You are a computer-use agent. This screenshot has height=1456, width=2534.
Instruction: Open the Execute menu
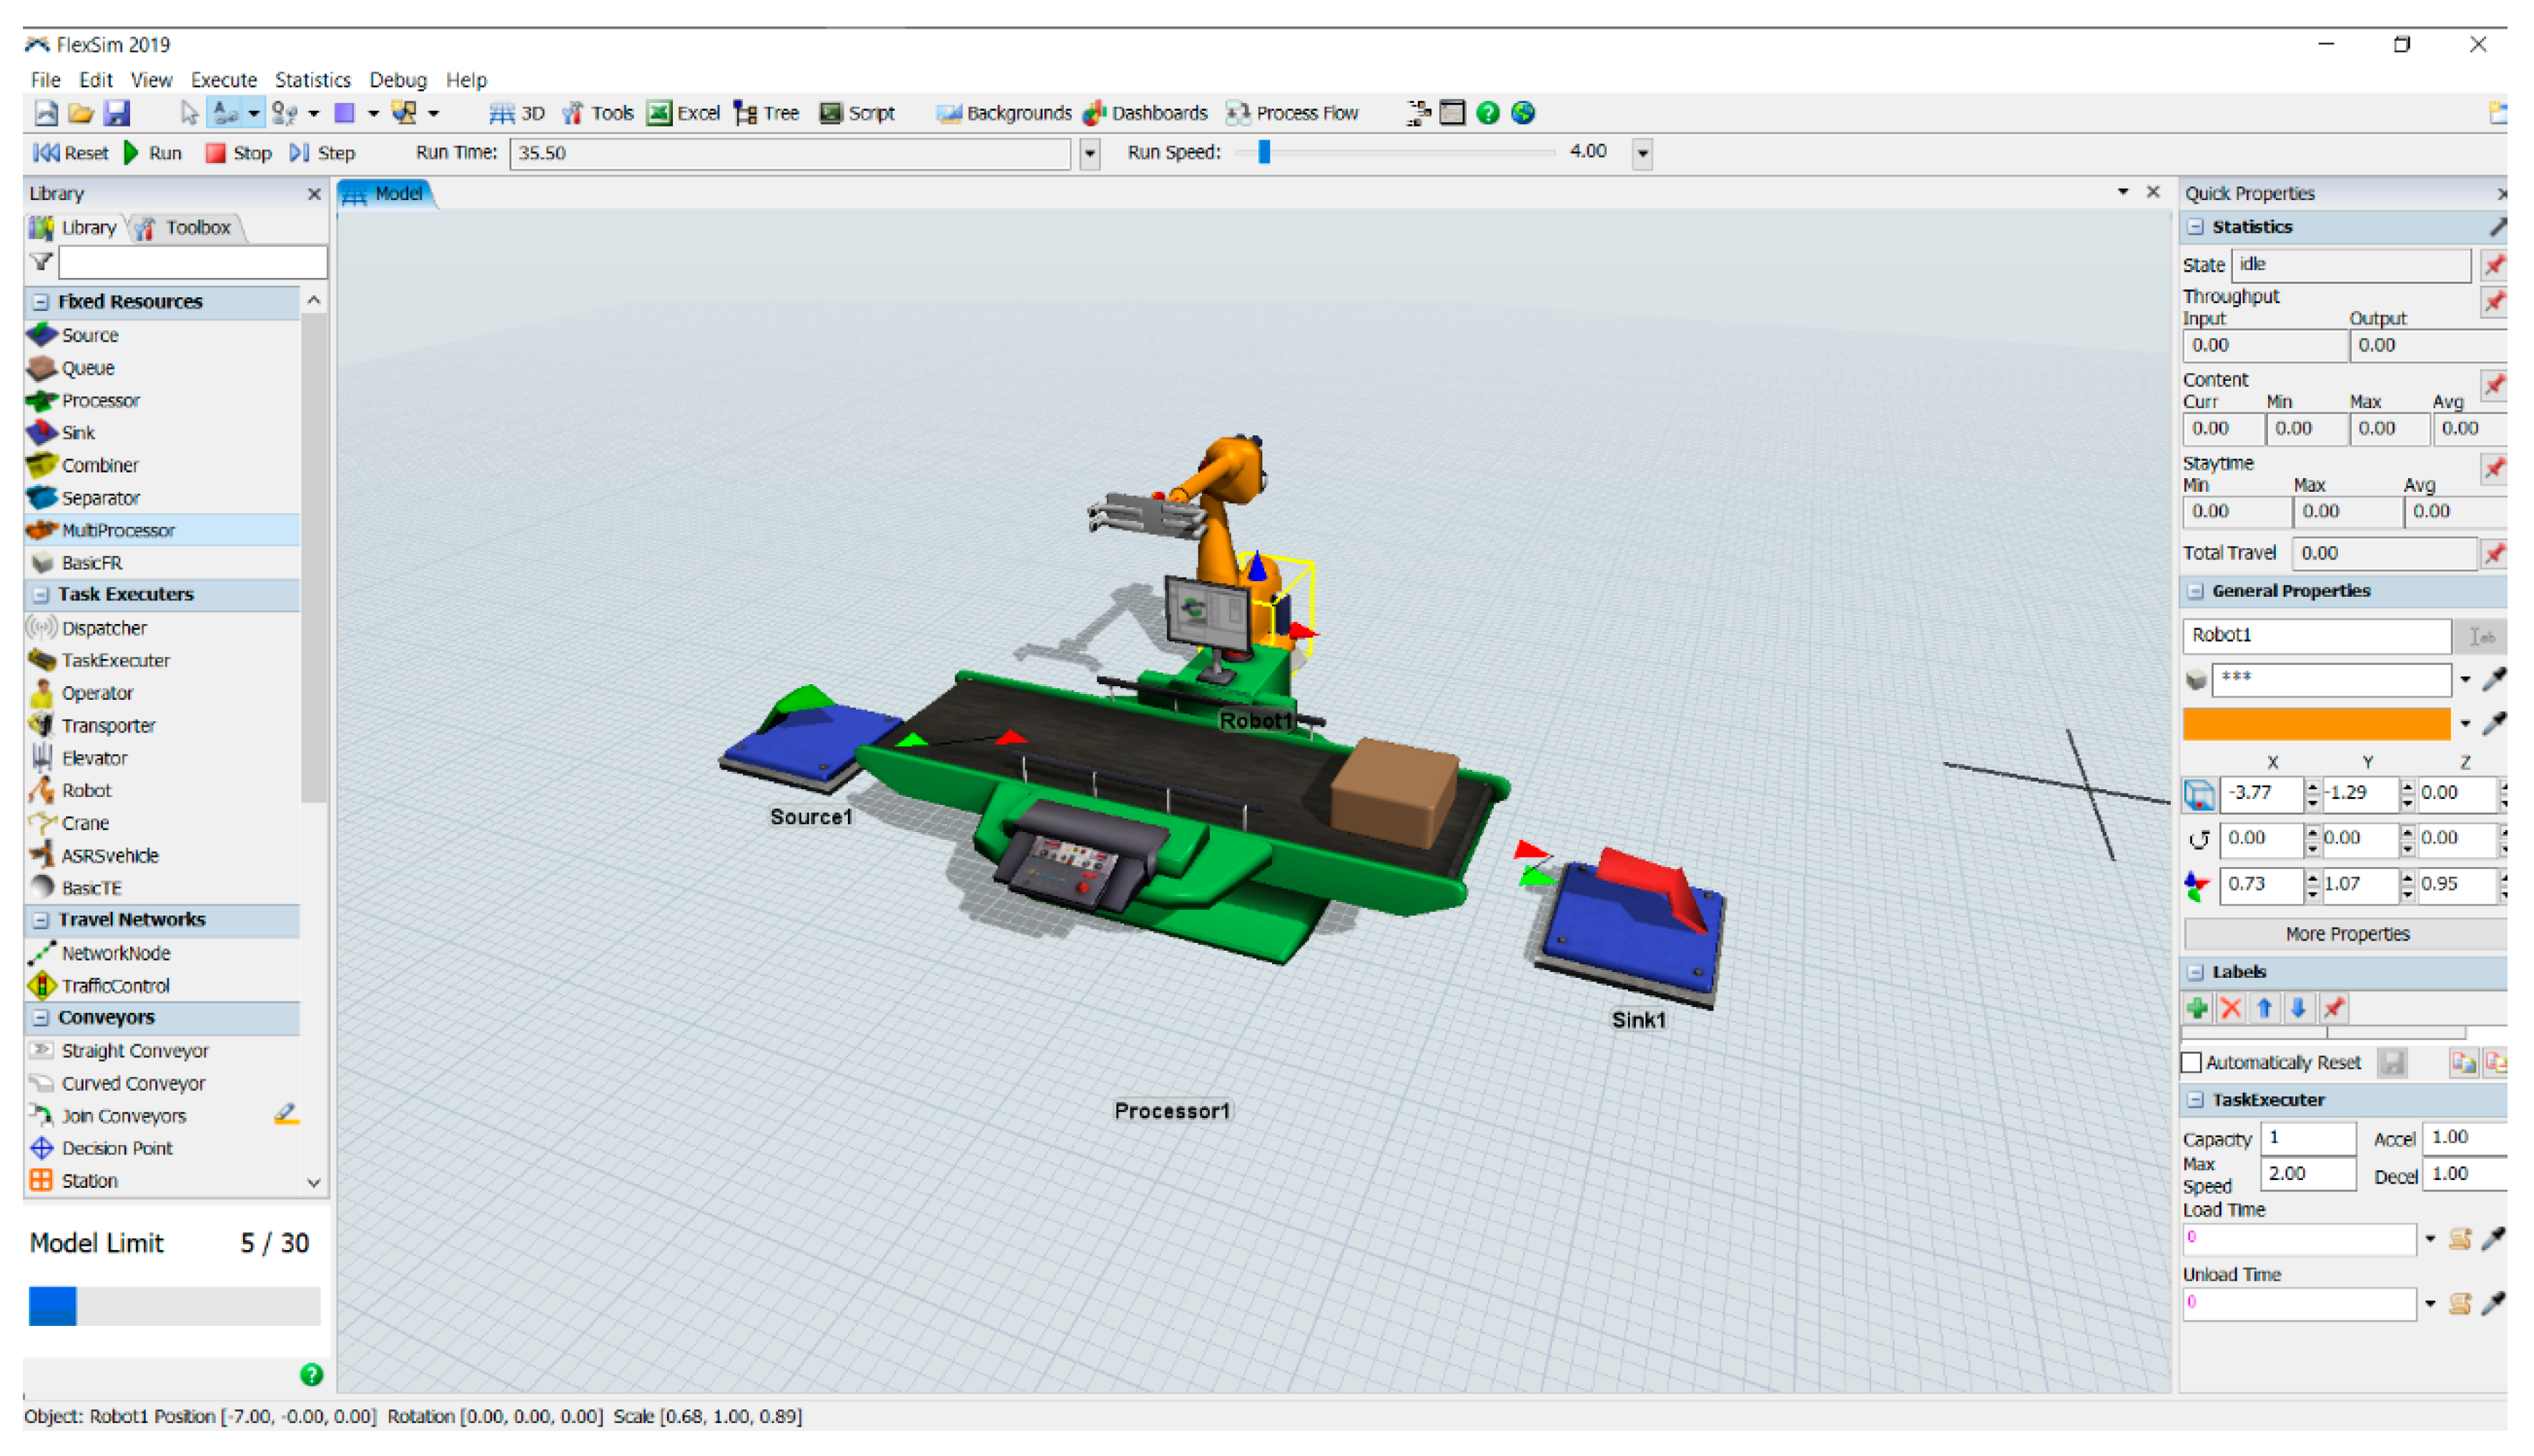[x=224, y=80]
